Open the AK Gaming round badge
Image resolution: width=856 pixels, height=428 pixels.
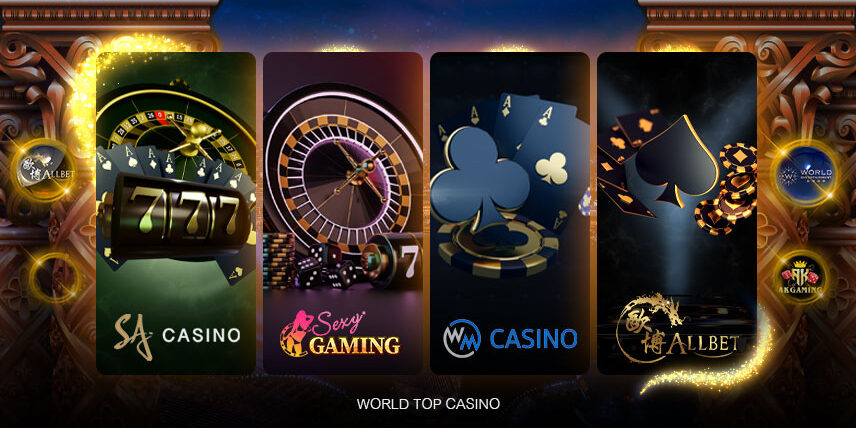(801, 278)
